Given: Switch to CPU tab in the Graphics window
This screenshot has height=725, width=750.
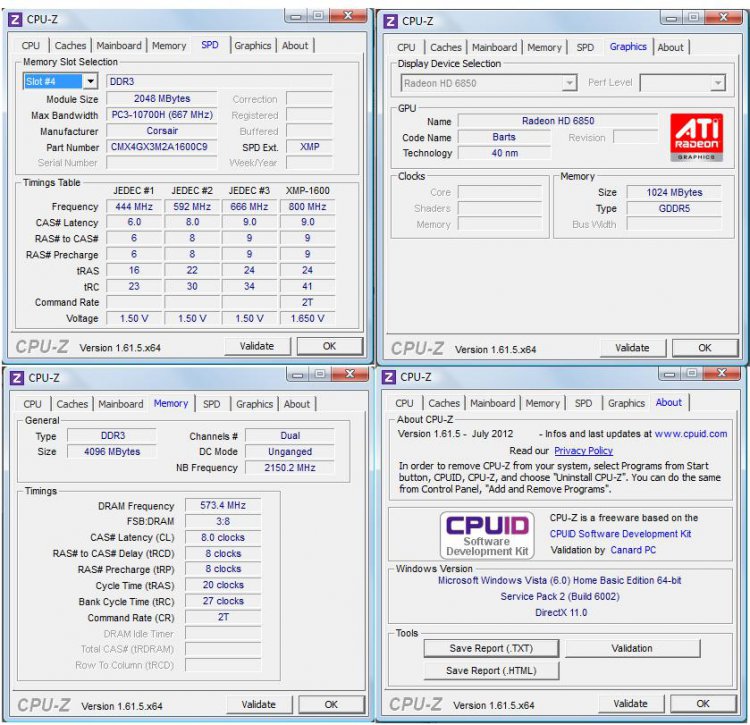Looking at the screenshot, I should 406,47.
